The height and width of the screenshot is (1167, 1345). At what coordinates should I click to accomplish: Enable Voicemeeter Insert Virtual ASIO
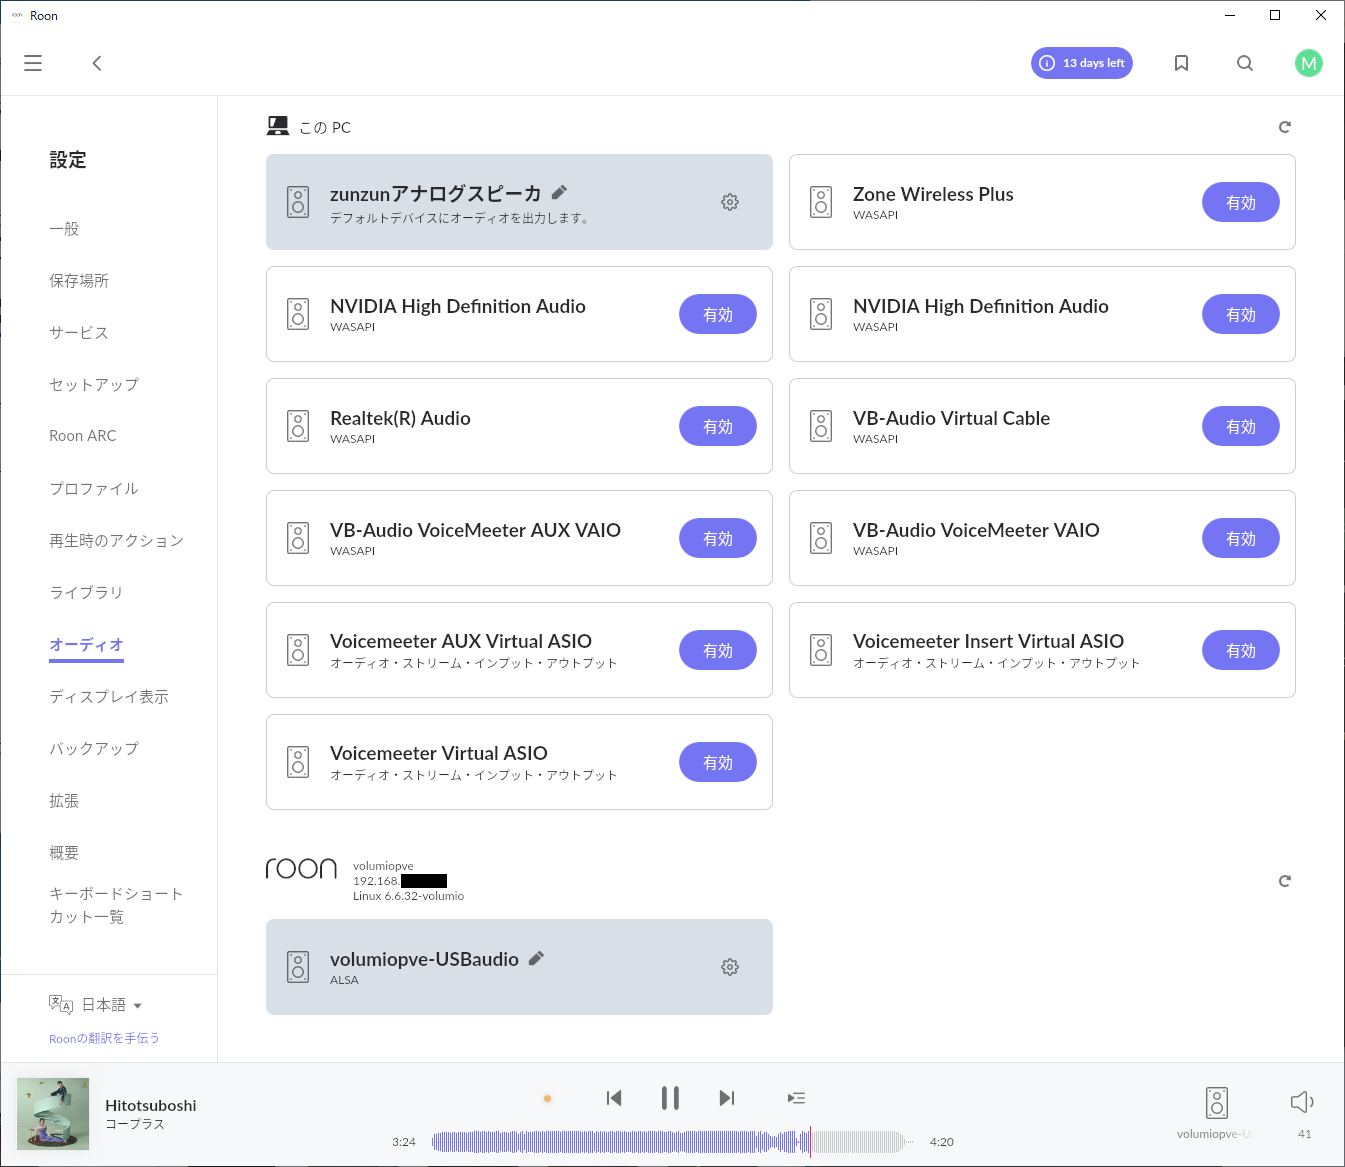(x=1241, y=650)
